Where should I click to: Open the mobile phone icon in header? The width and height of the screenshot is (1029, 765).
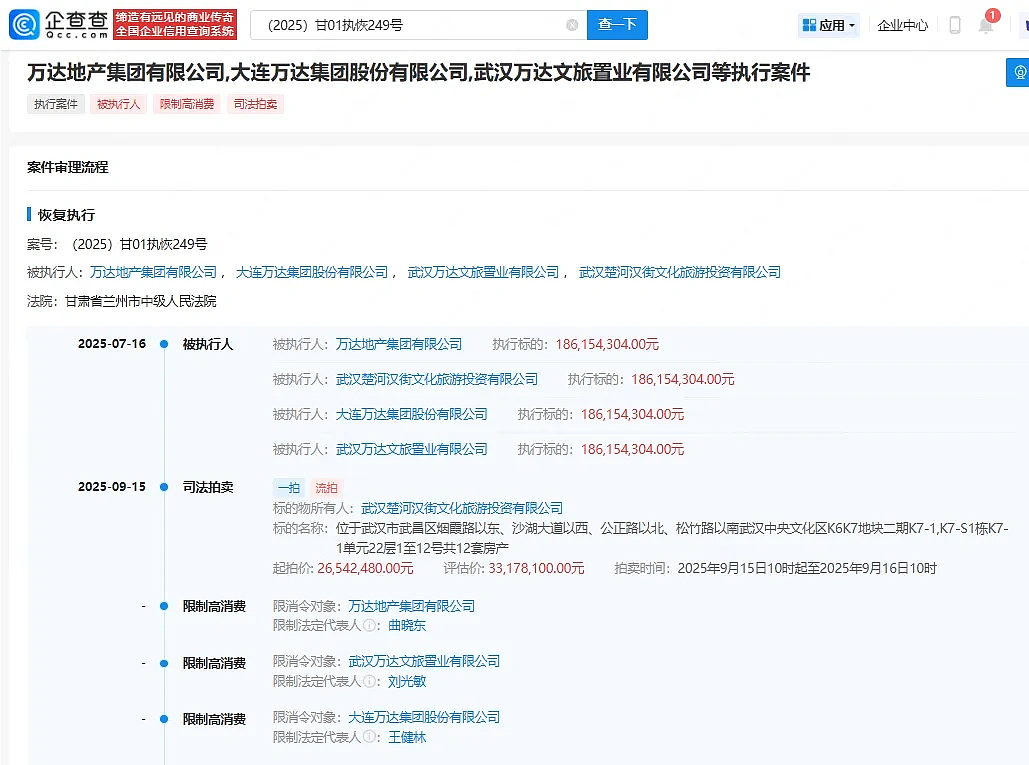point(955,25)
